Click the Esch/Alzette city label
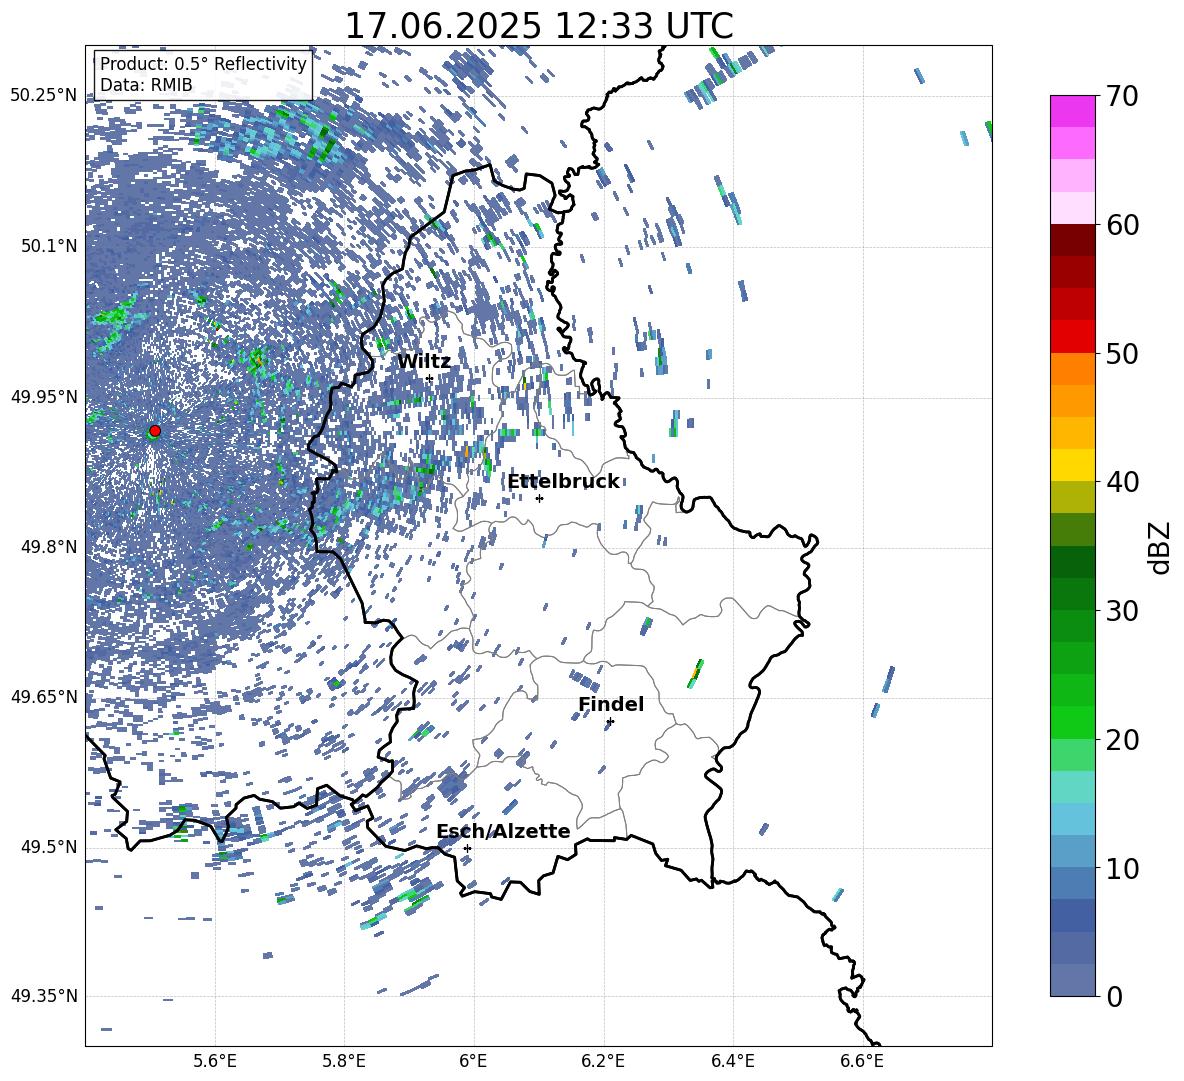The width and height of the screenshot is (1184, 1081). 503,831
